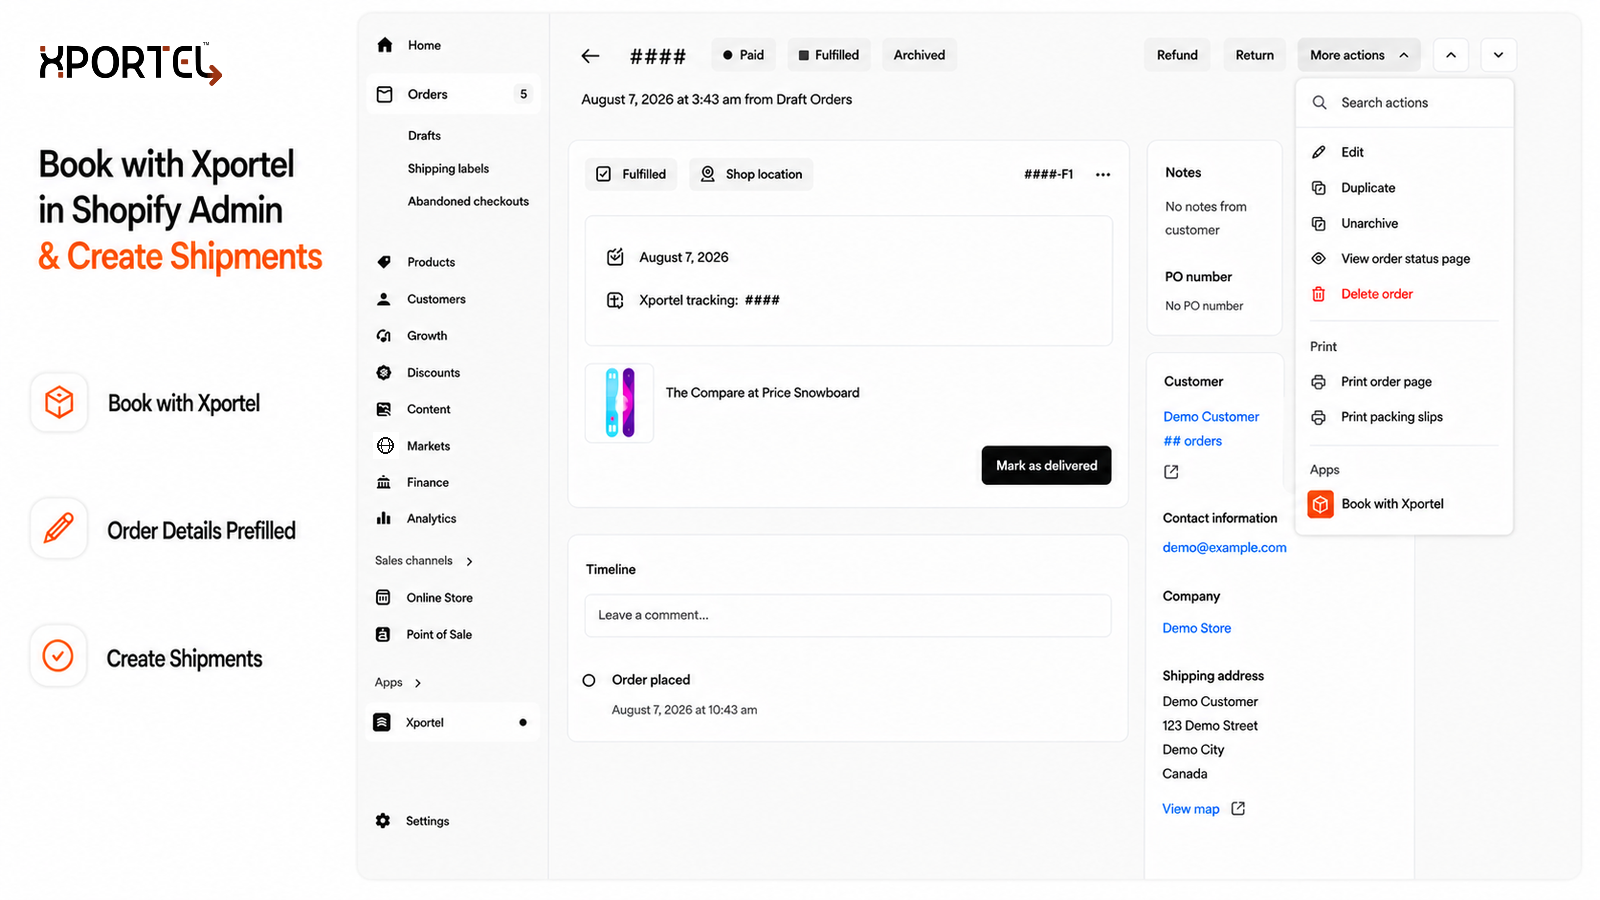The height and width of the screenshot is (900, 1600).
Task: Click the Xportel tracking package icon
Action: pos(615,300)
